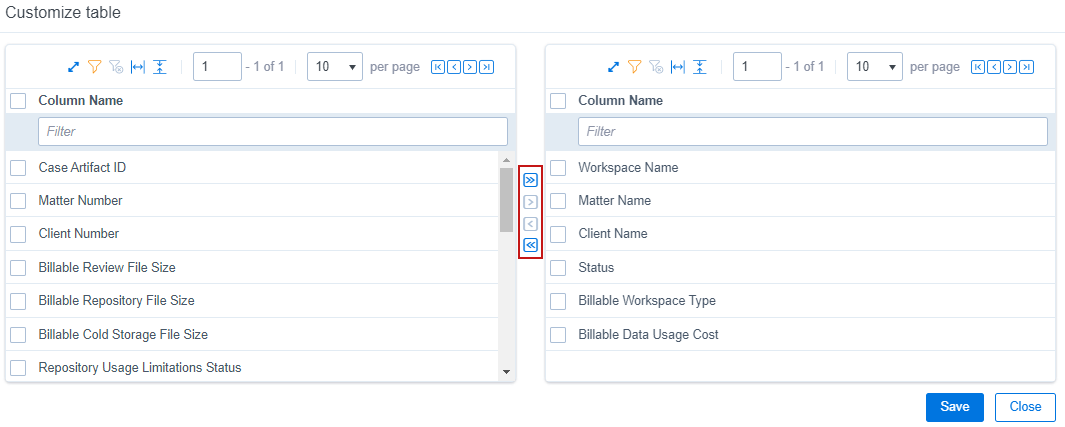
Task: Move all columns to right table
Action: point(530,180)
